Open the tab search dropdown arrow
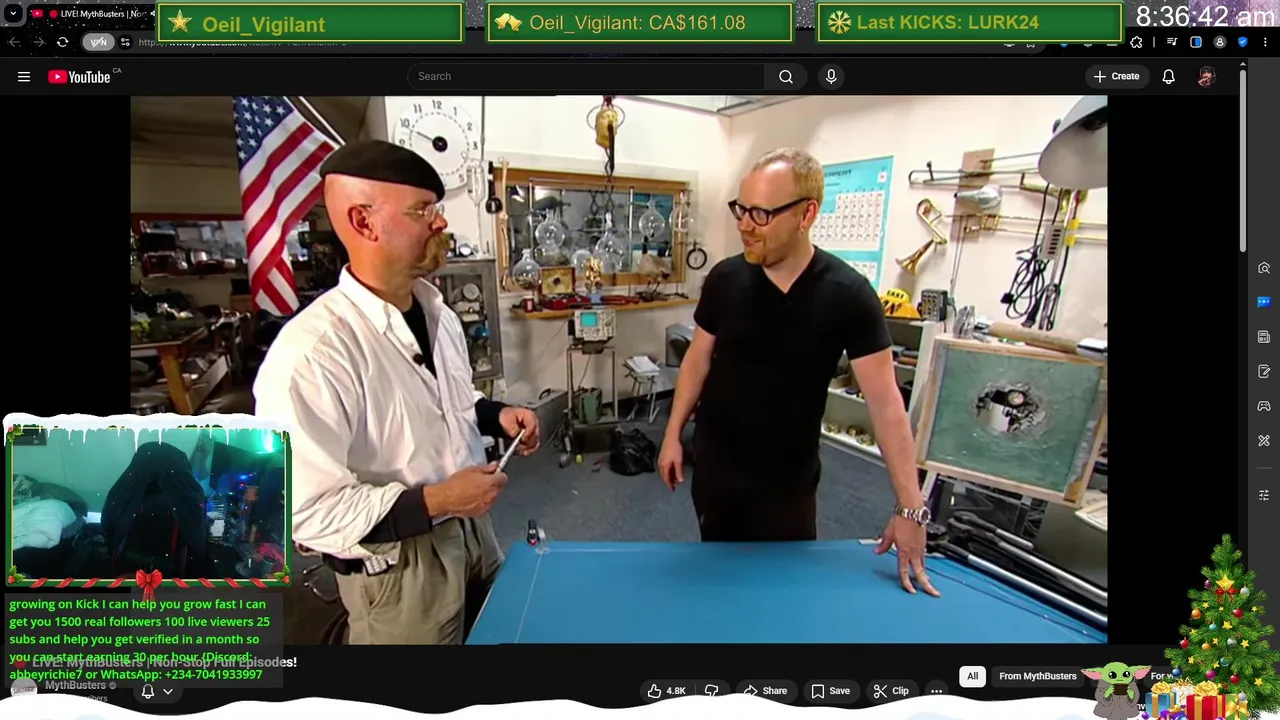The image size is (1280, 720). point(13,14)
